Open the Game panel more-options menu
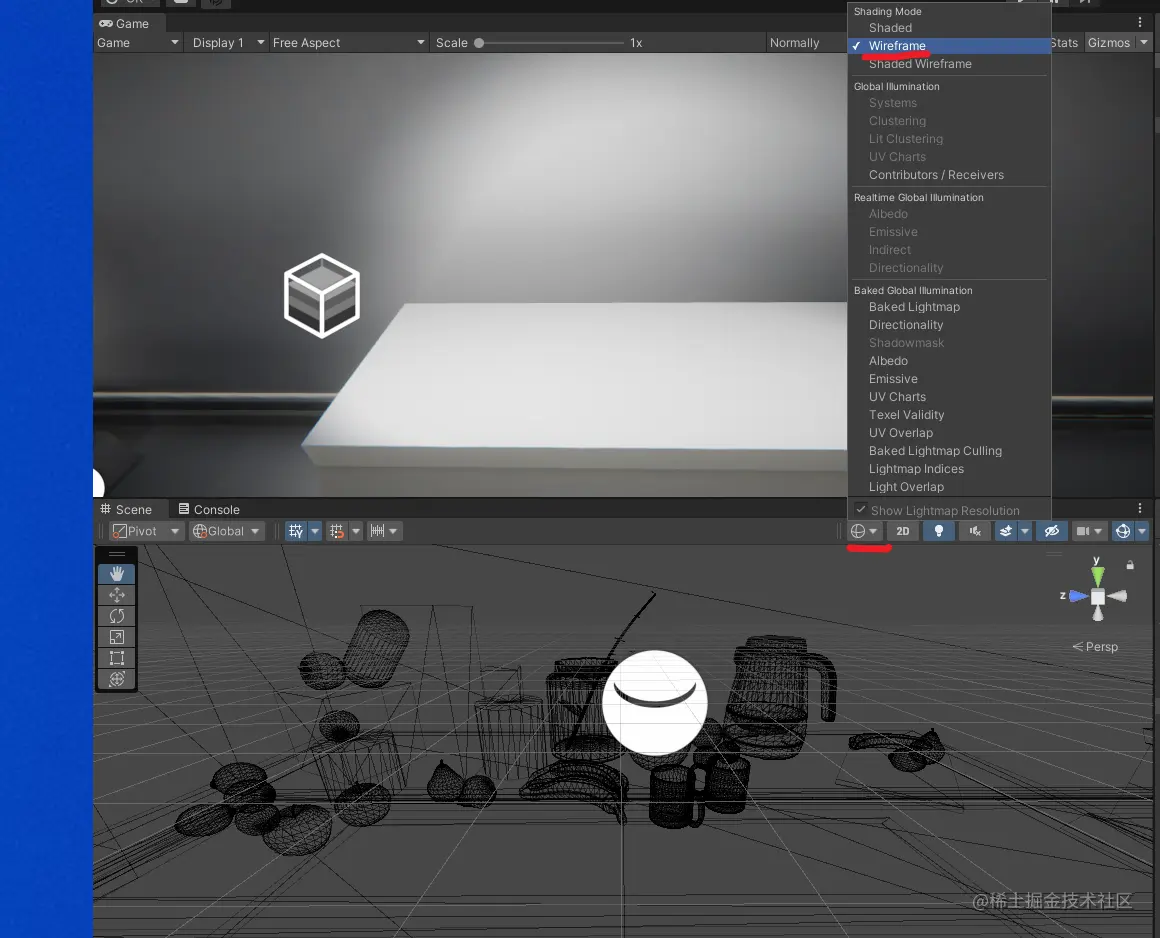The height and width of the screenshot is (938, 1160). 1140,23
